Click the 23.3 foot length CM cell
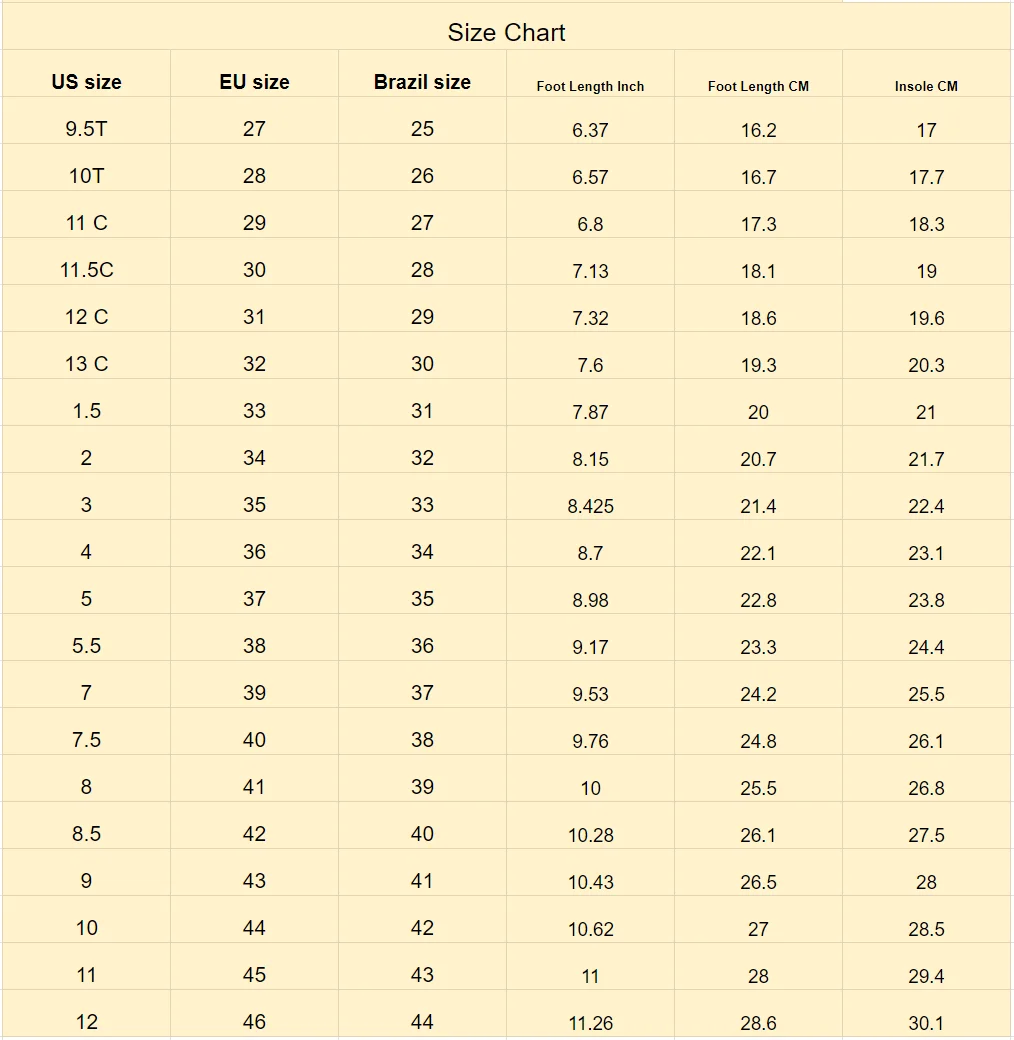 tap(758, 647)
